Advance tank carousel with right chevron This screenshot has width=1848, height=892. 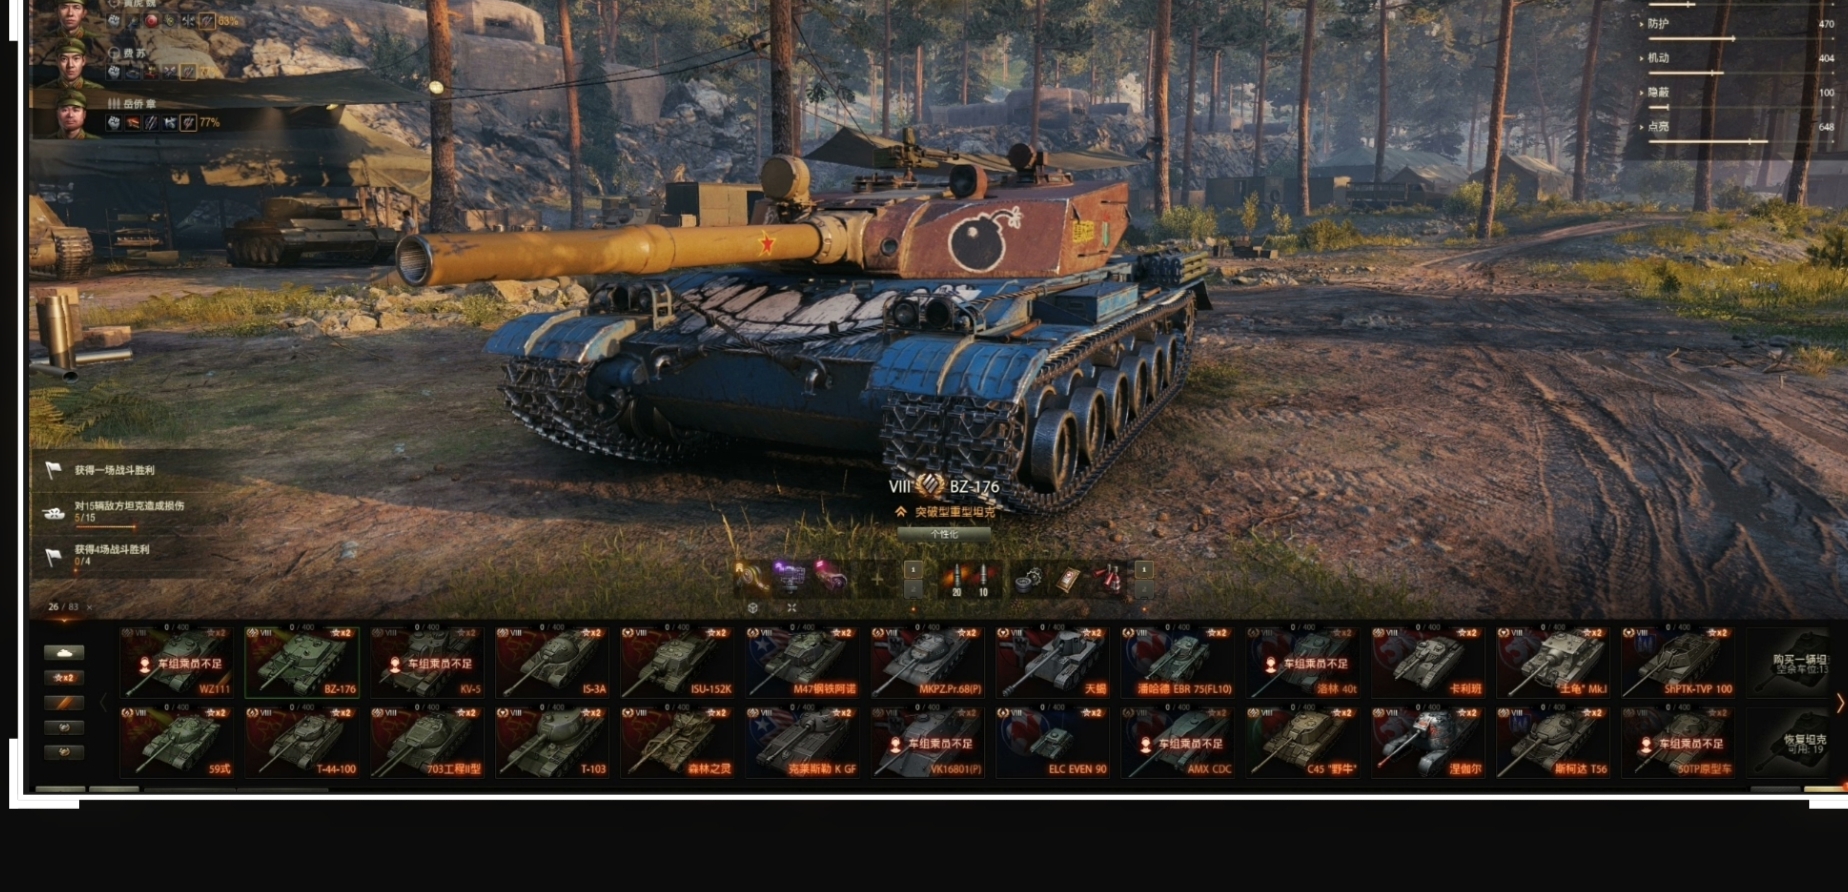coord(1839,703)
